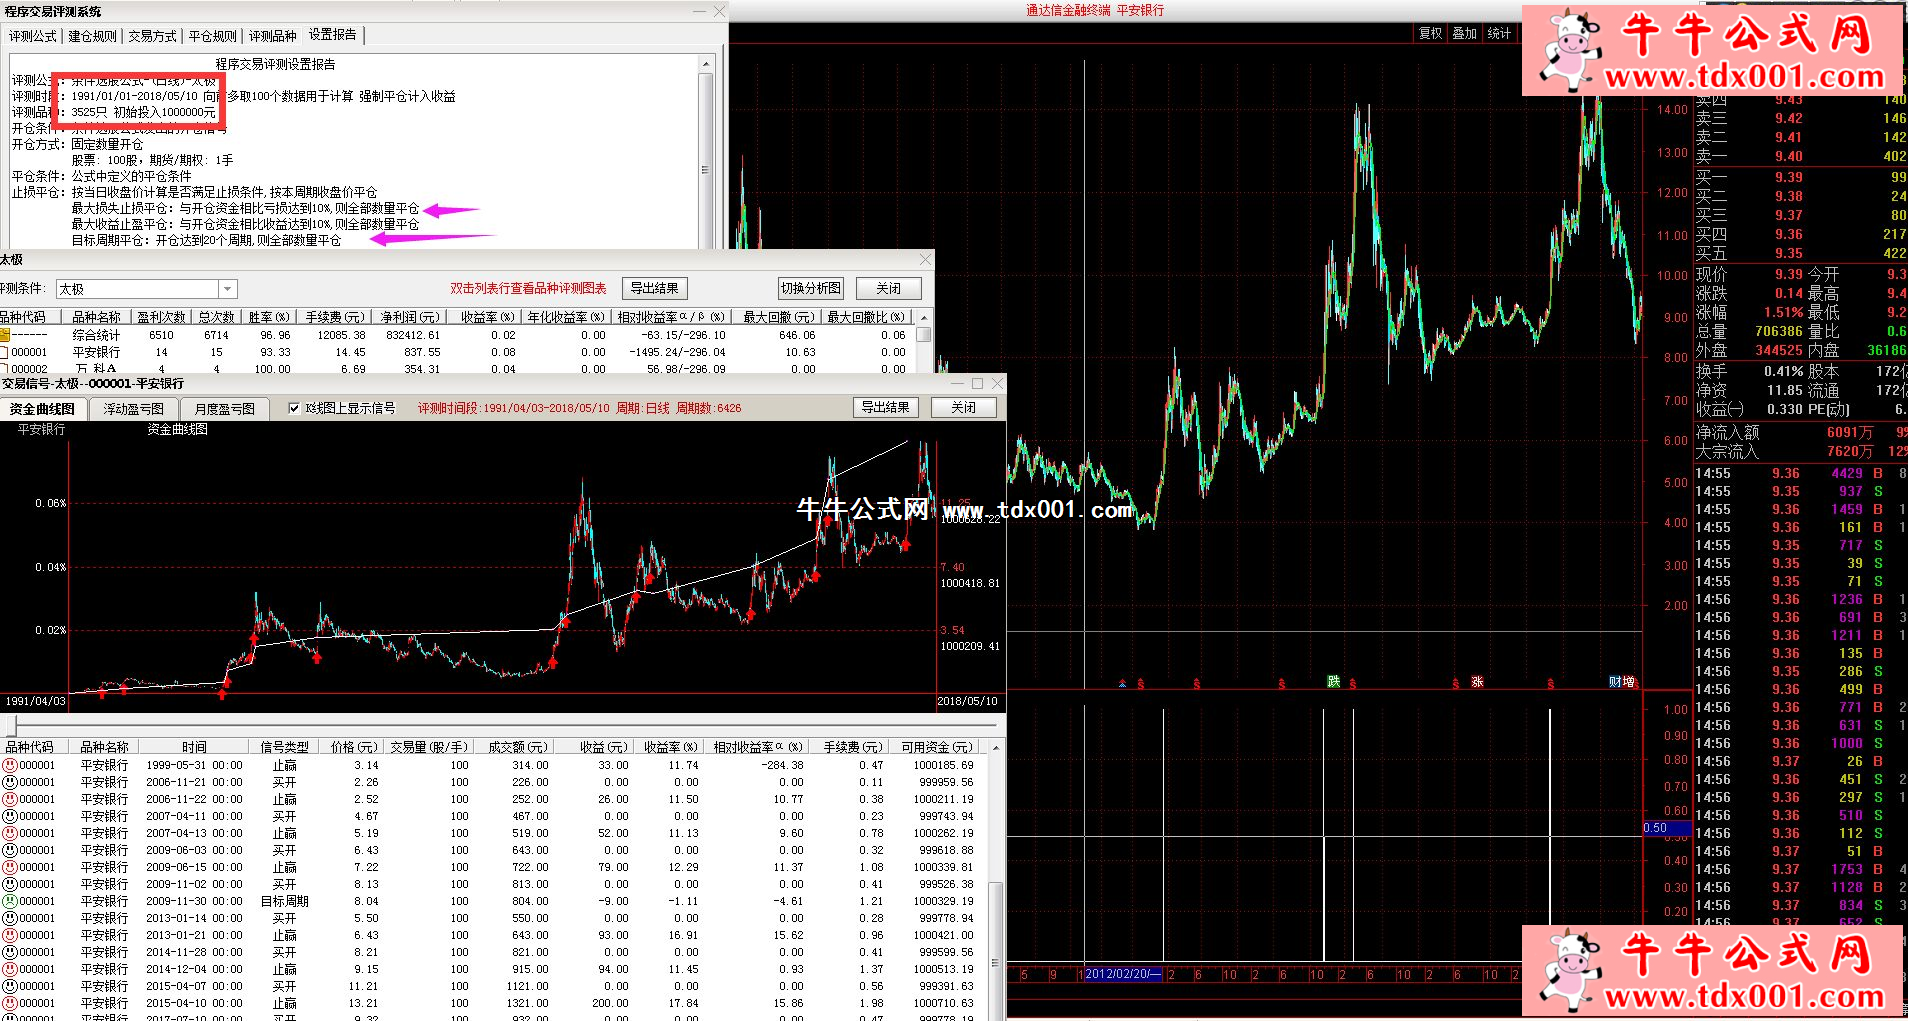Click 净流入额 label in quote panel
The image size is (1908, 1021).
coord(1727,432)
